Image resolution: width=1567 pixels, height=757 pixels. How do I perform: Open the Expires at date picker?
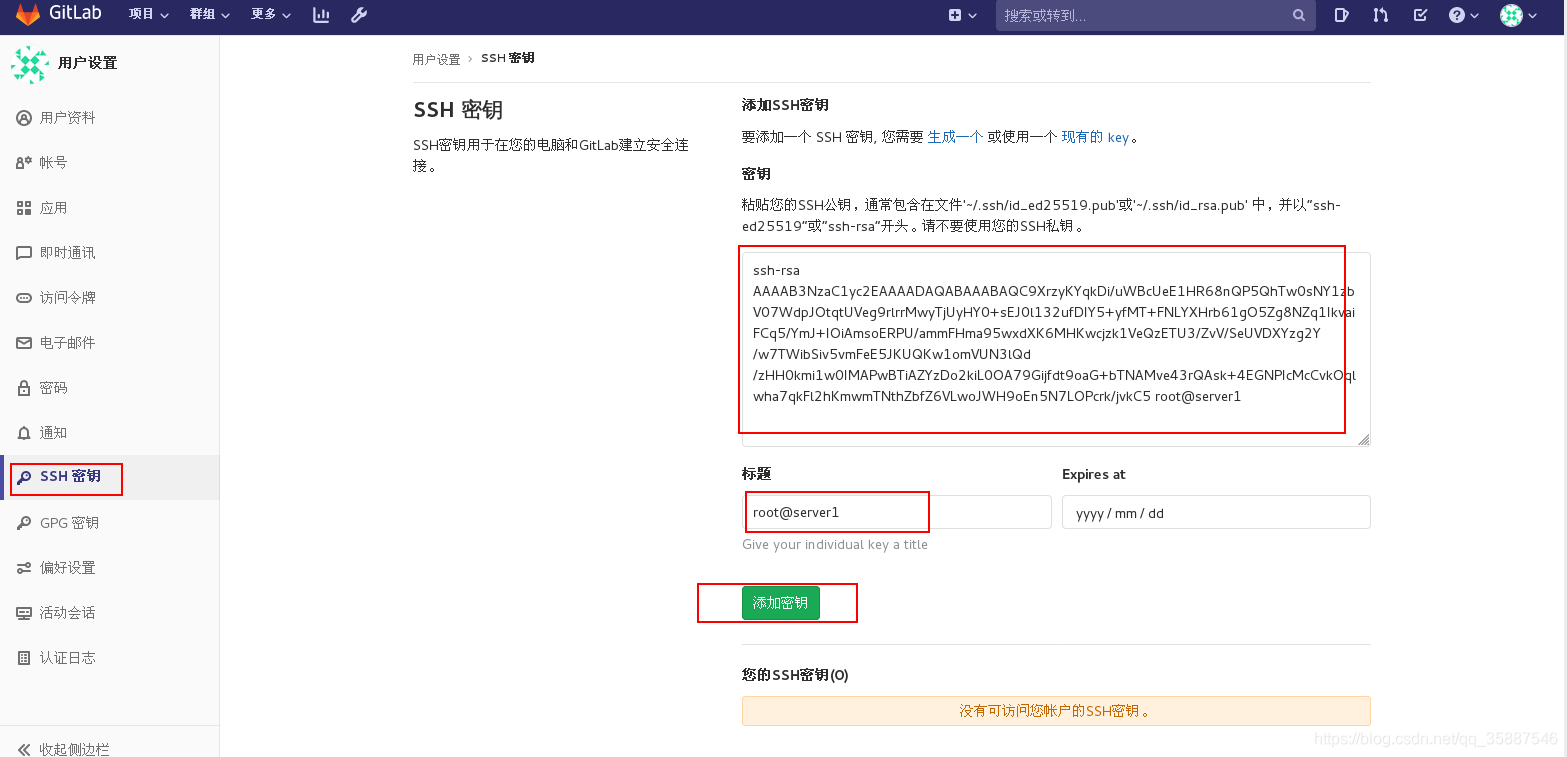[x=1215, y=512]
